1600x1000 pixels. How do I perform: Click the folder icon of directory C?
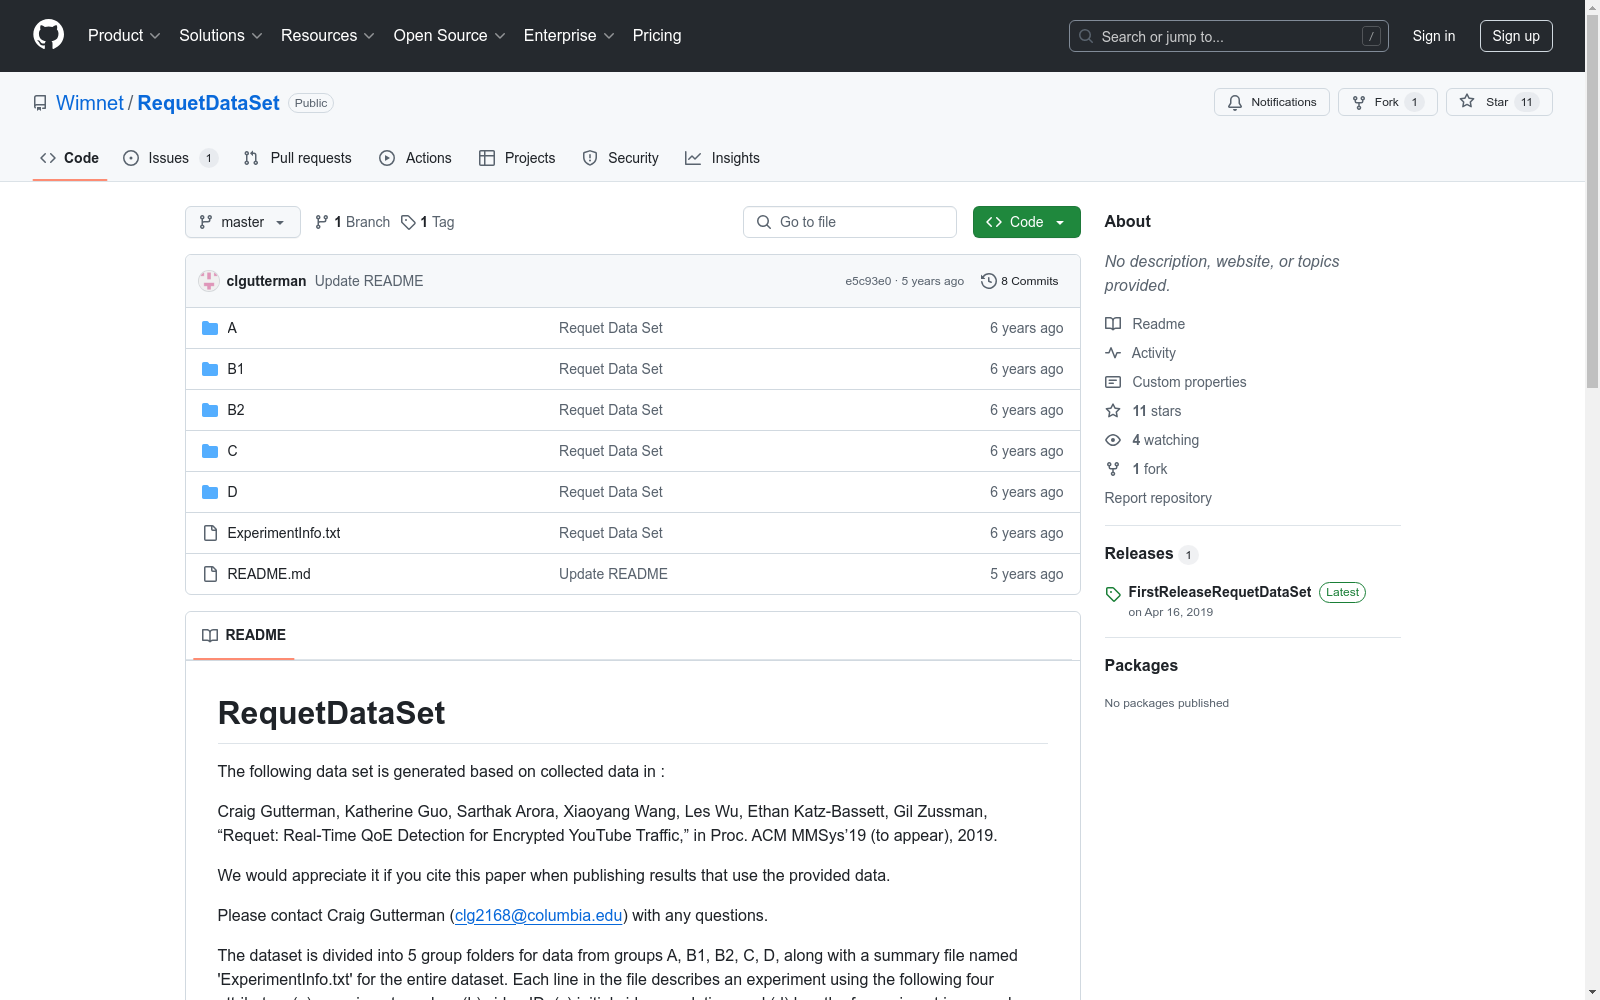point(210,451)
